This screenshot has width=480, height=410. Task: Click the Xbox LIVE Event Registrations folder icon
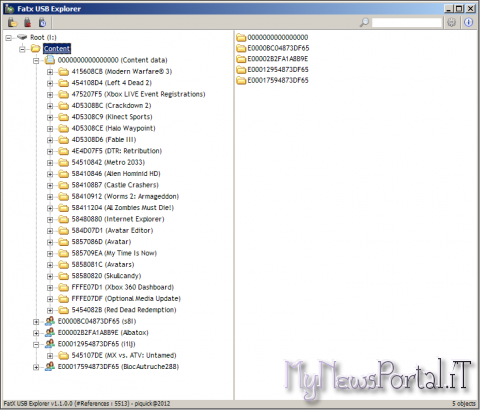point(63,94)
